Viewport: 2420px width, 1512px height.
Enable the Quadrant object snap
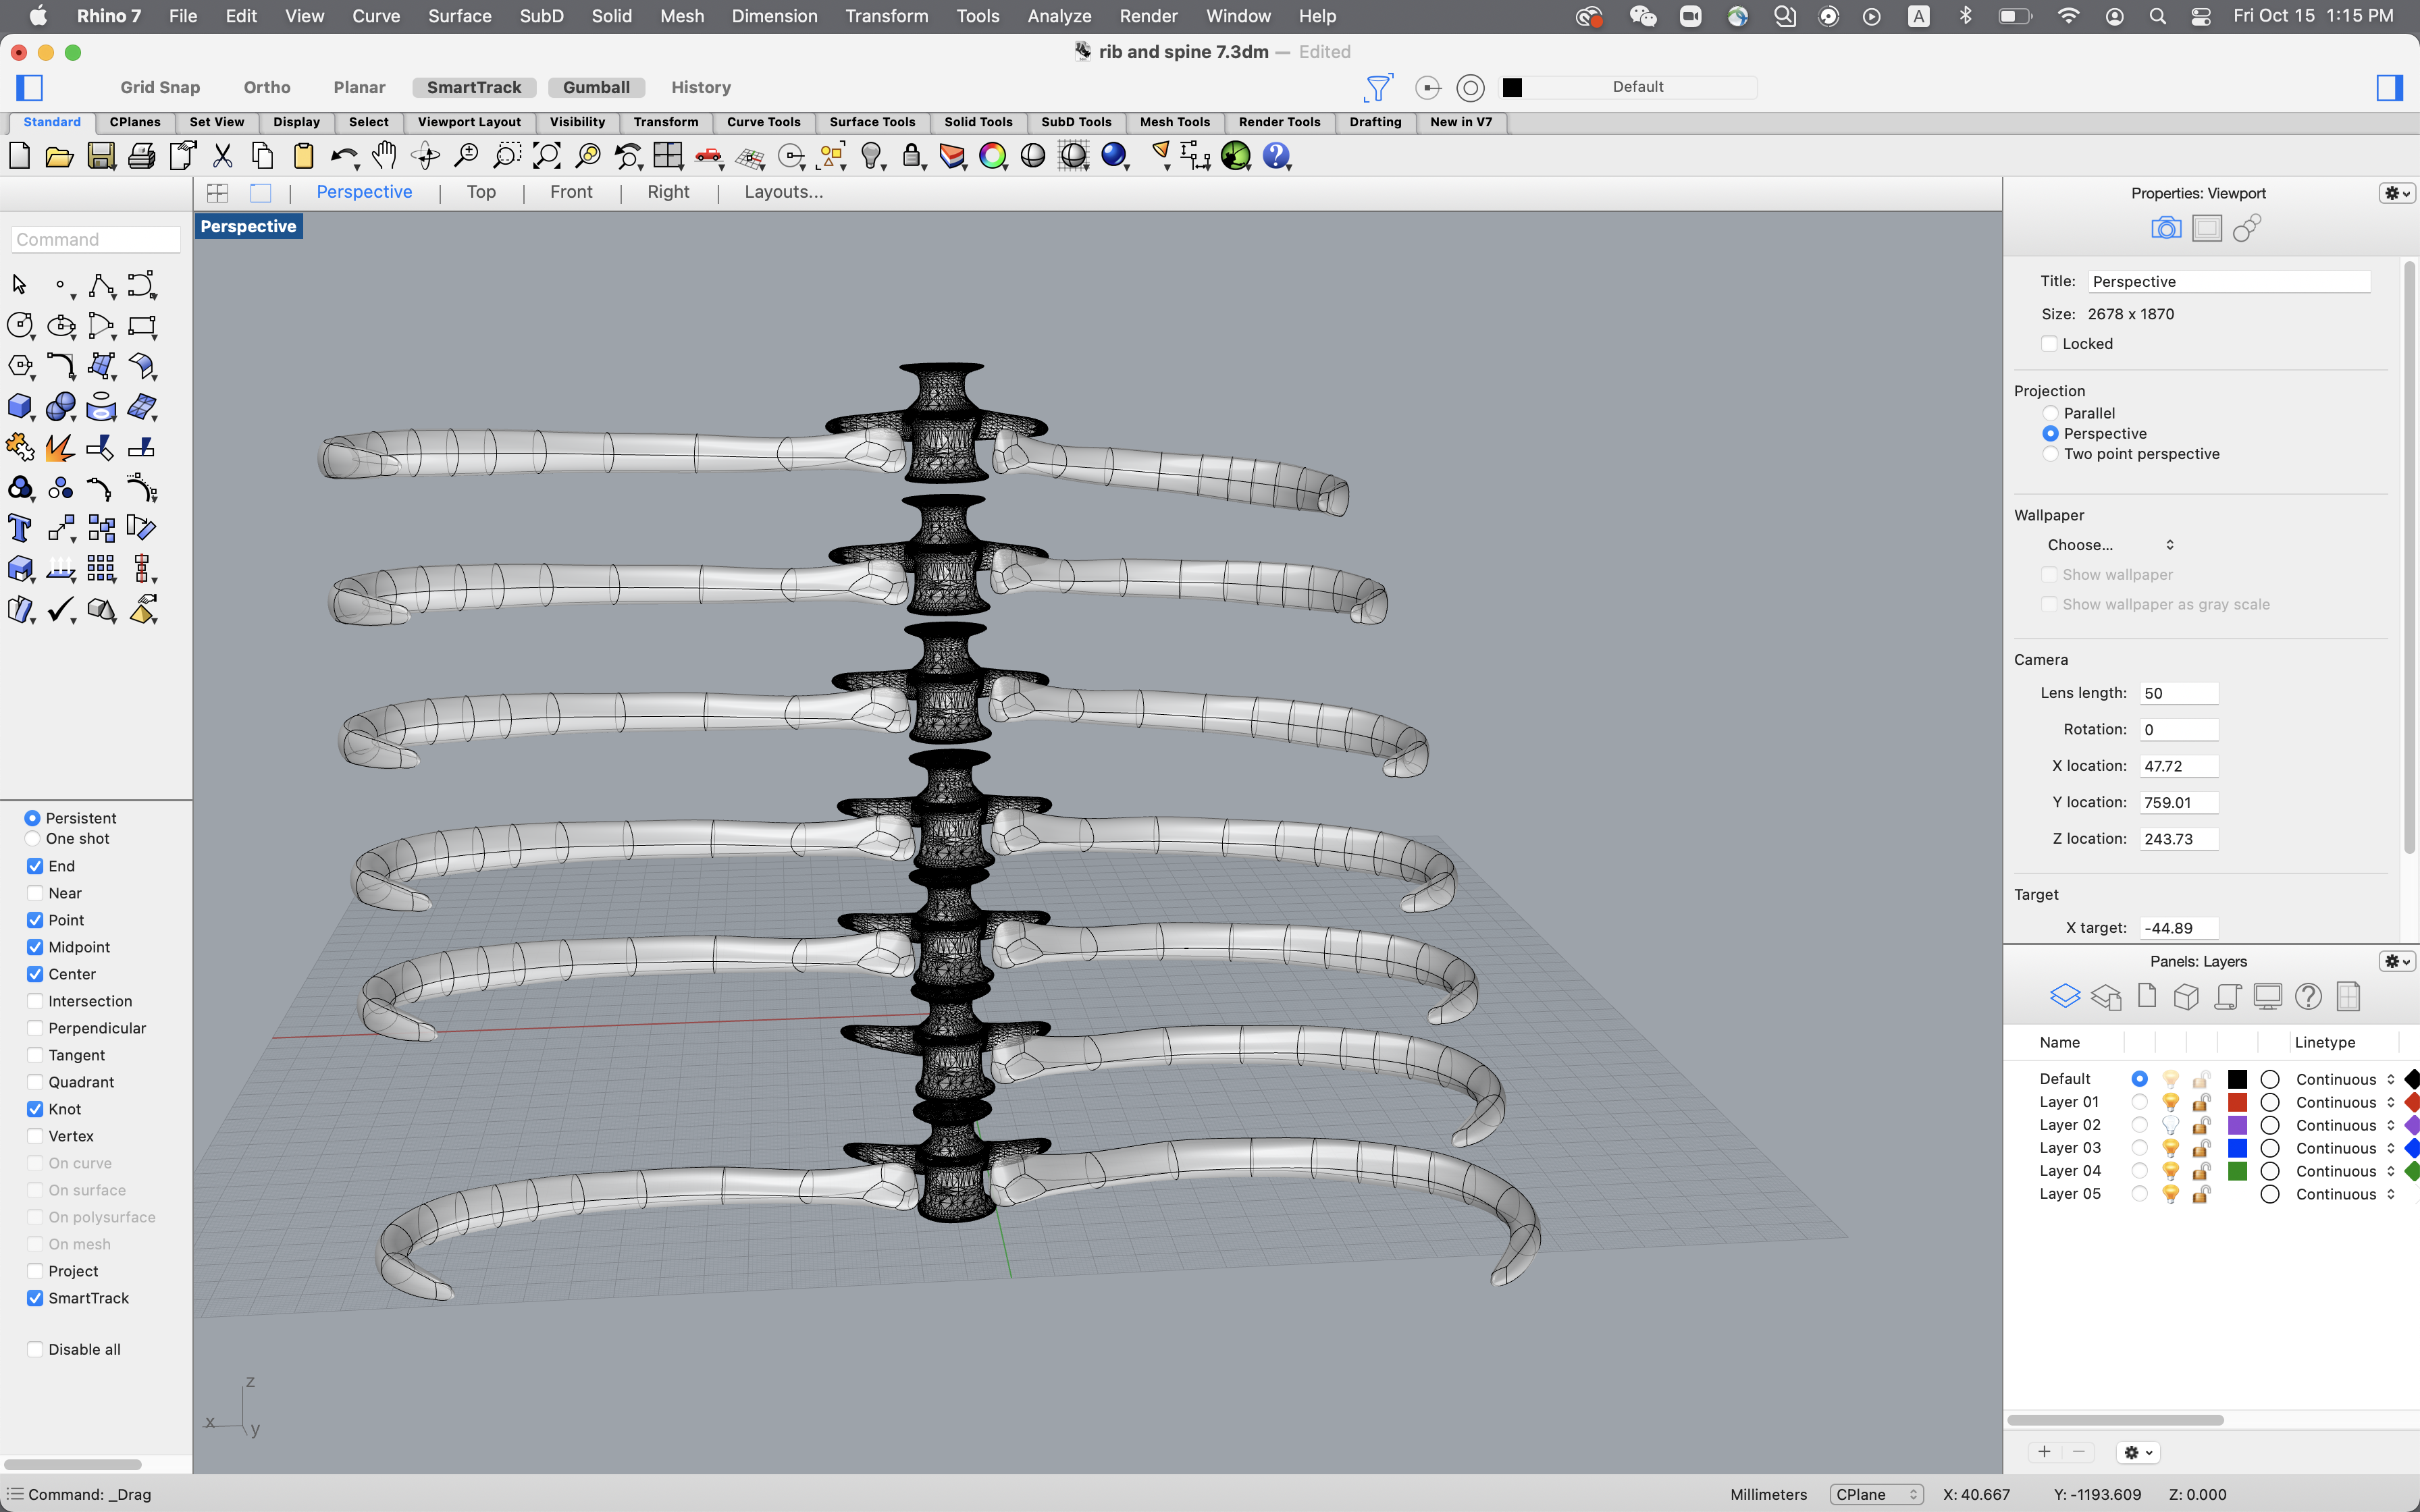click(x=35, y=1082)
